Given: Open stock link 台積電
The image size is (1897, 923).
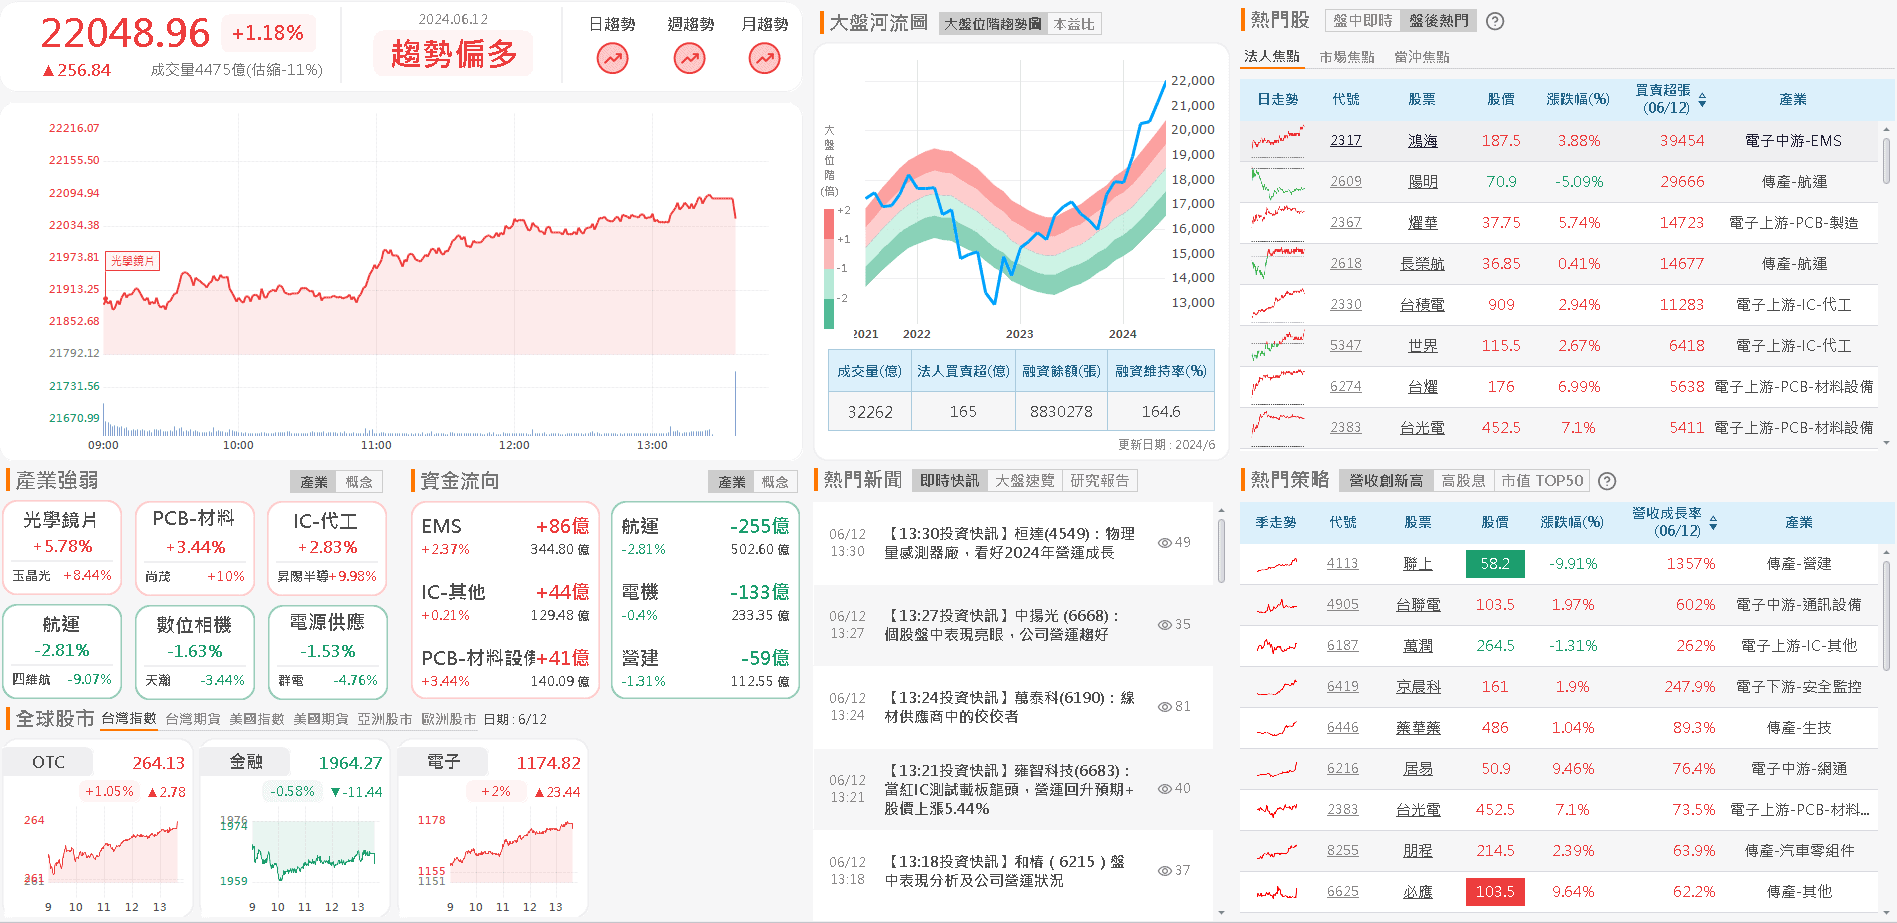Looking at the screenshot, I should point(1422,305).
